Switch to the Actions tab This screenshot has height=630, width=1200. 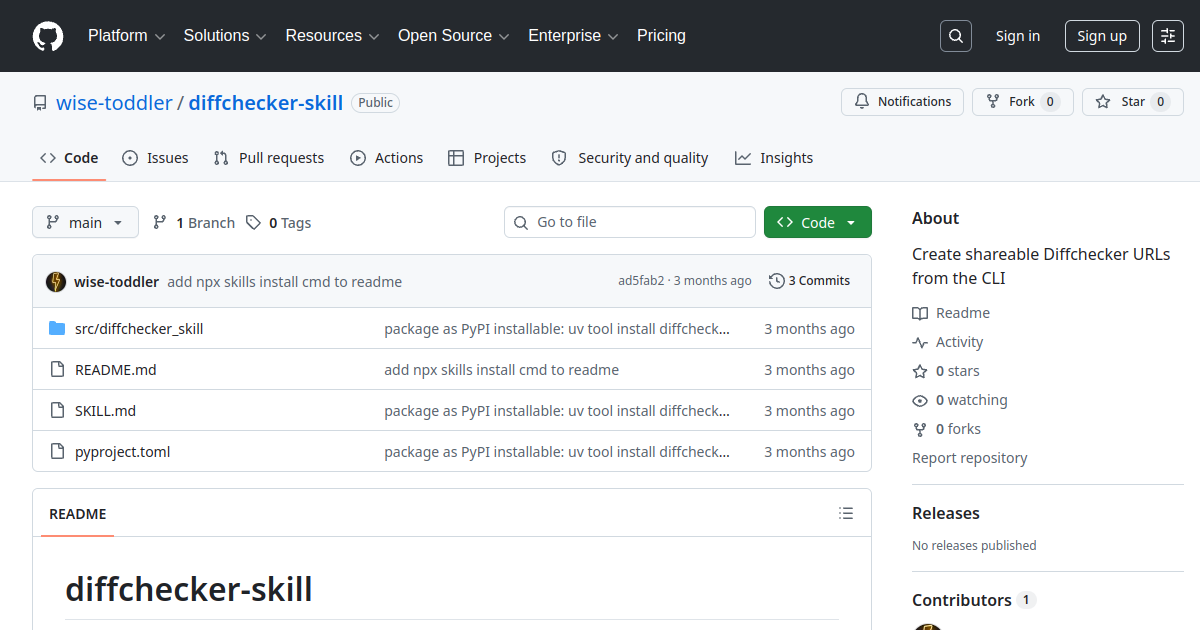pyautogui.click(x=387, y=158)
